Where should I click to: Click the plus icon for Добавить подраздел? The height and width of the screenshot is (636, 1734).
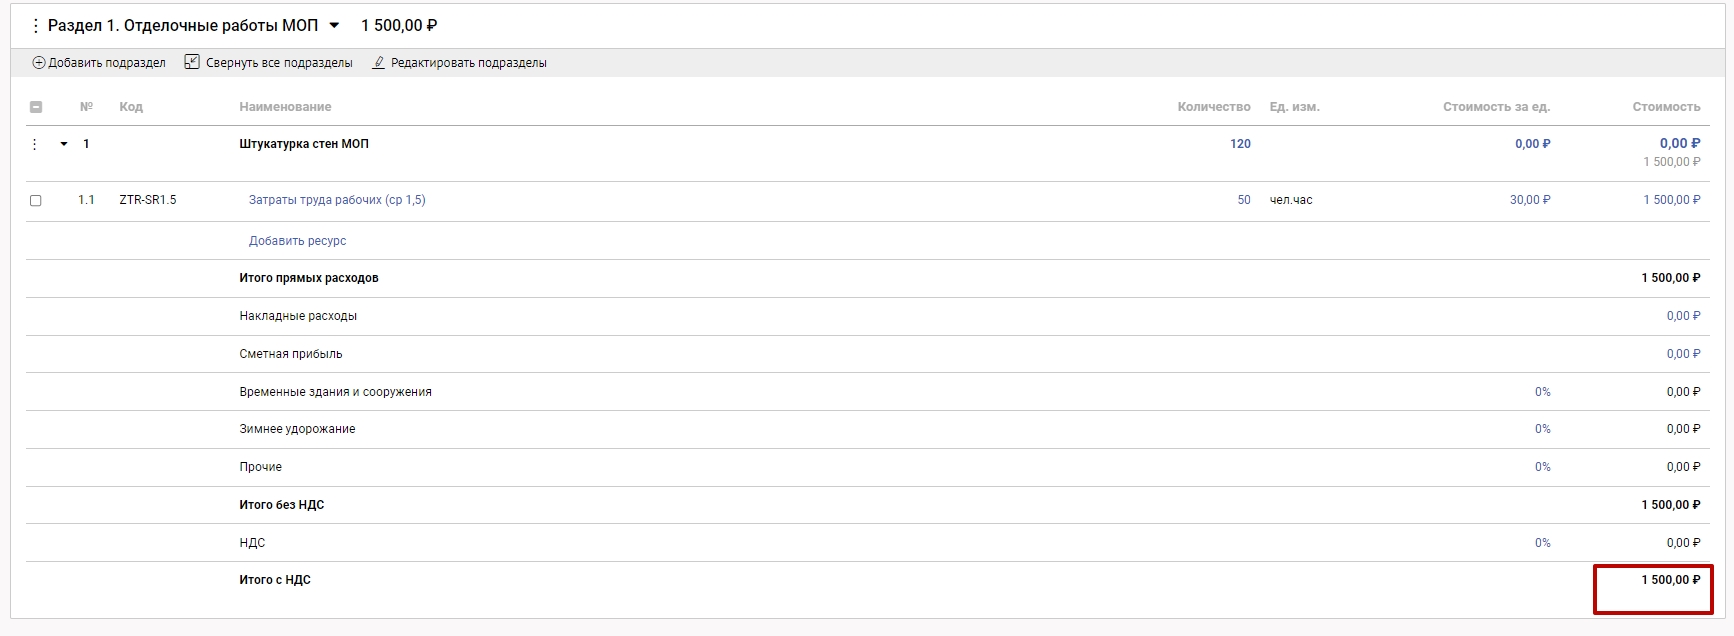[x=39, y=63]
